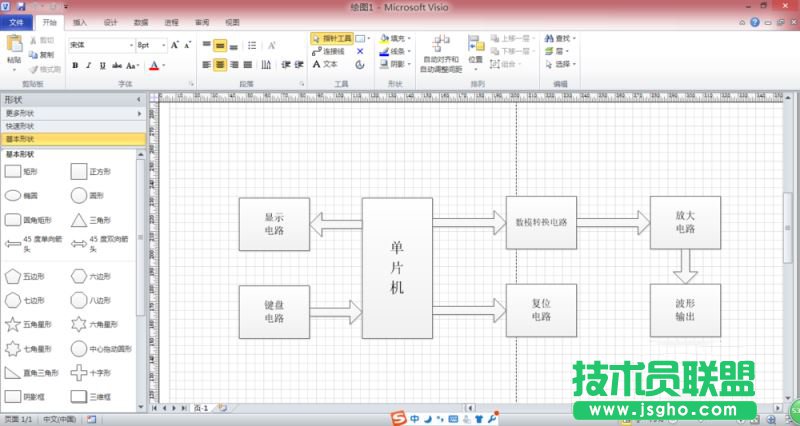This screenshot has width=800, height=426.
Task: Click the increase indent icon
Action: click(299, 65)
